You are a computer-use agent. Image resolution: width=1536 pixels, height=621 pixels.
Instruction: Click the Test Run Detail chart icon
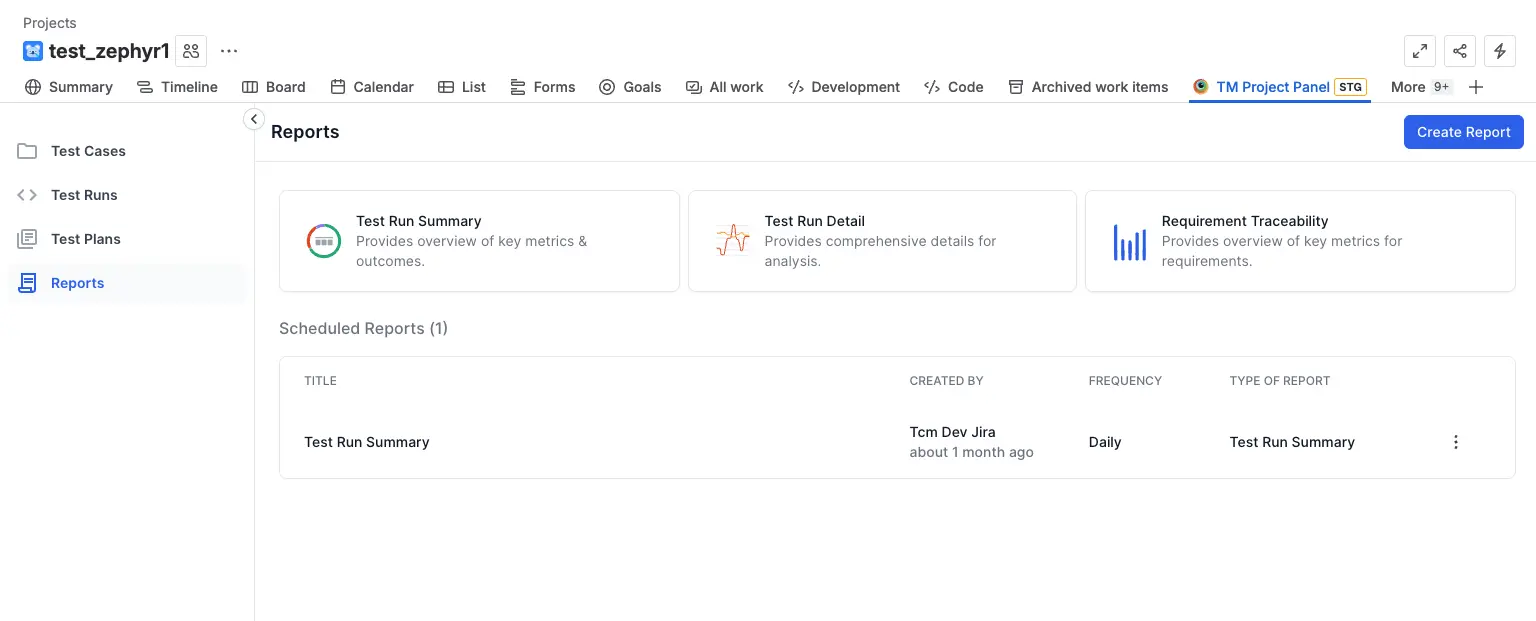coord(732,241)
